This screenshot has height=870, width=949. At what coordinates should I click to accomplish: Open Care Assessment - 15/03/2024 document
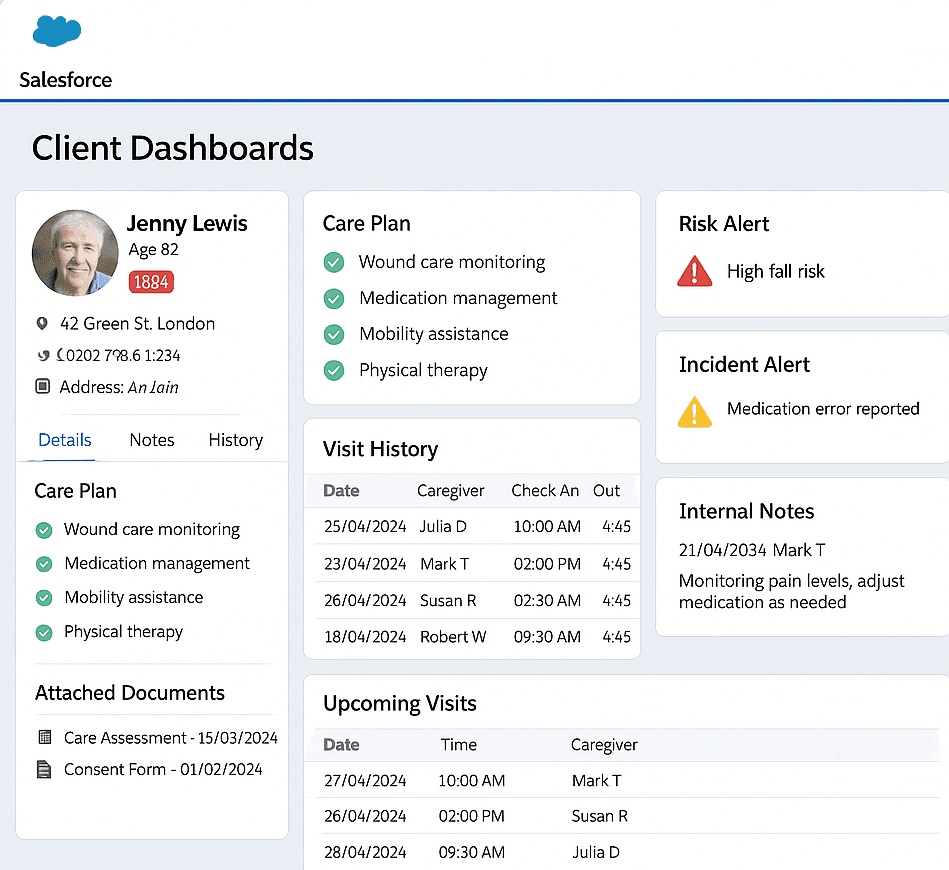click(171, 738)
